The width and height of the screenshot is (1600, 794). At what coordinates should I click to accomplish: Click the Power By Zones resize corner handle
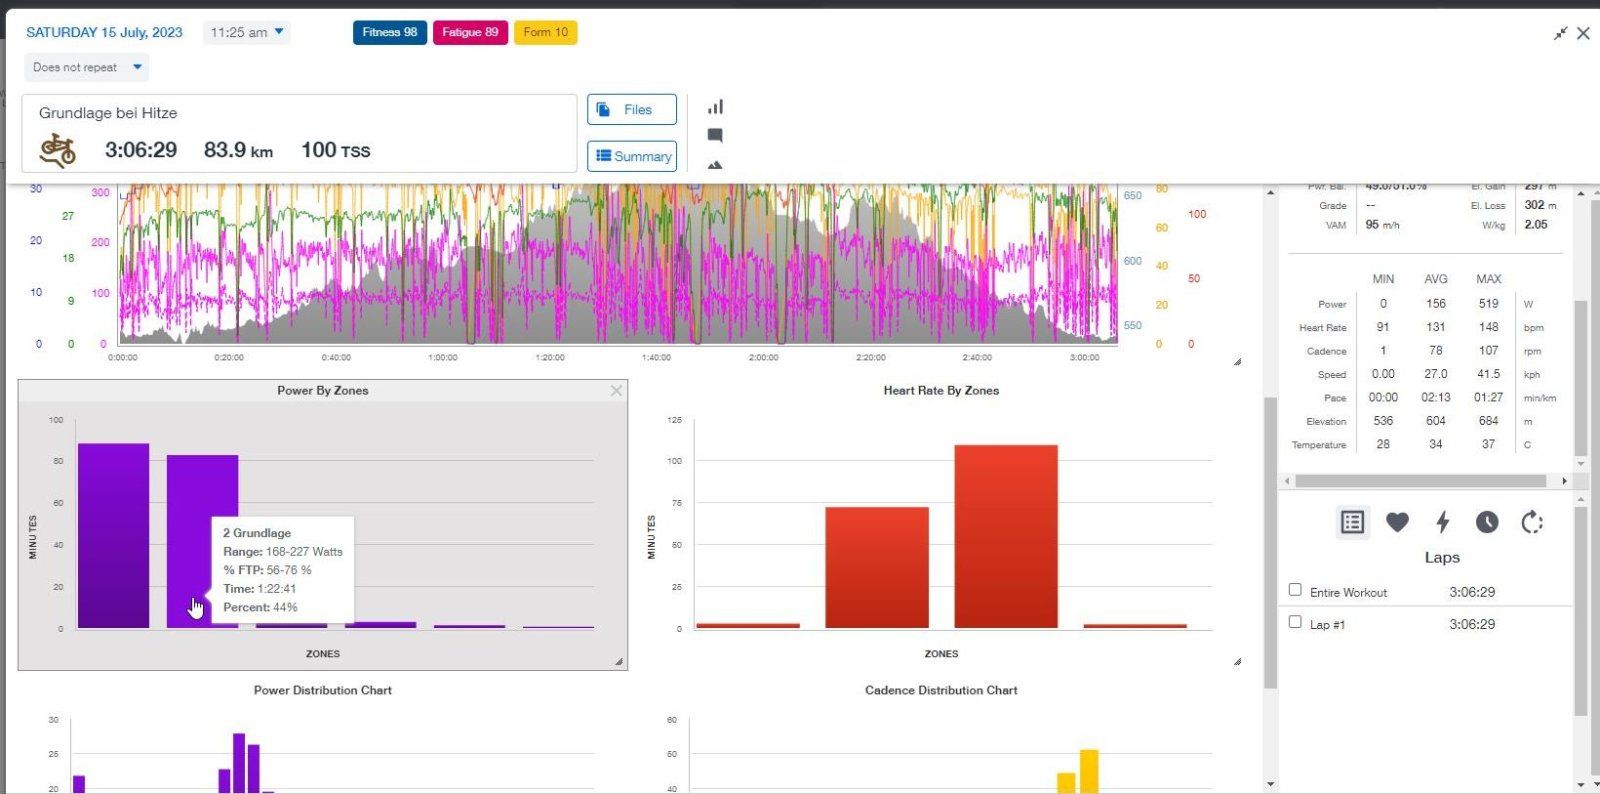(619, 661)
